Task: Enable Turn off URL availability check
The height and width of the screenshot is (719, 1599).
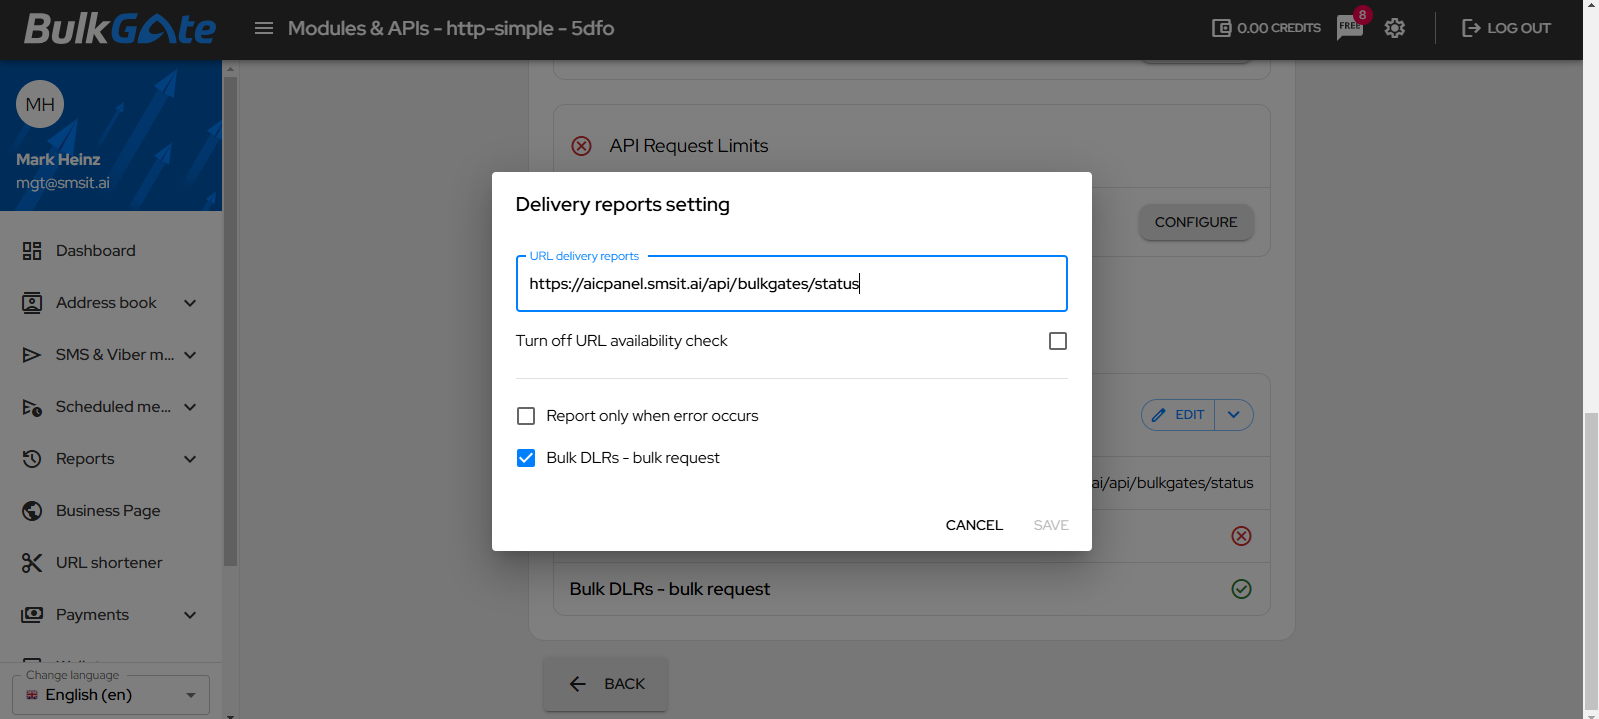Action: click(1058, 341)
